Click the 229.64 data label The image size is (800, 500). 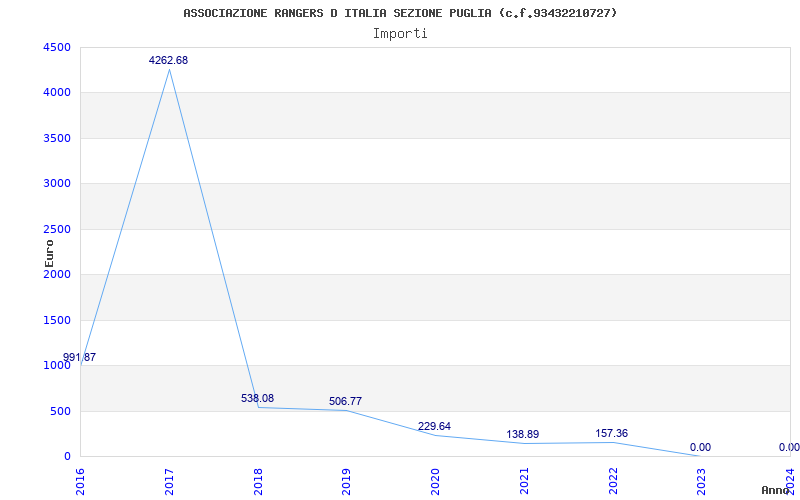click(x=434, y=426)
